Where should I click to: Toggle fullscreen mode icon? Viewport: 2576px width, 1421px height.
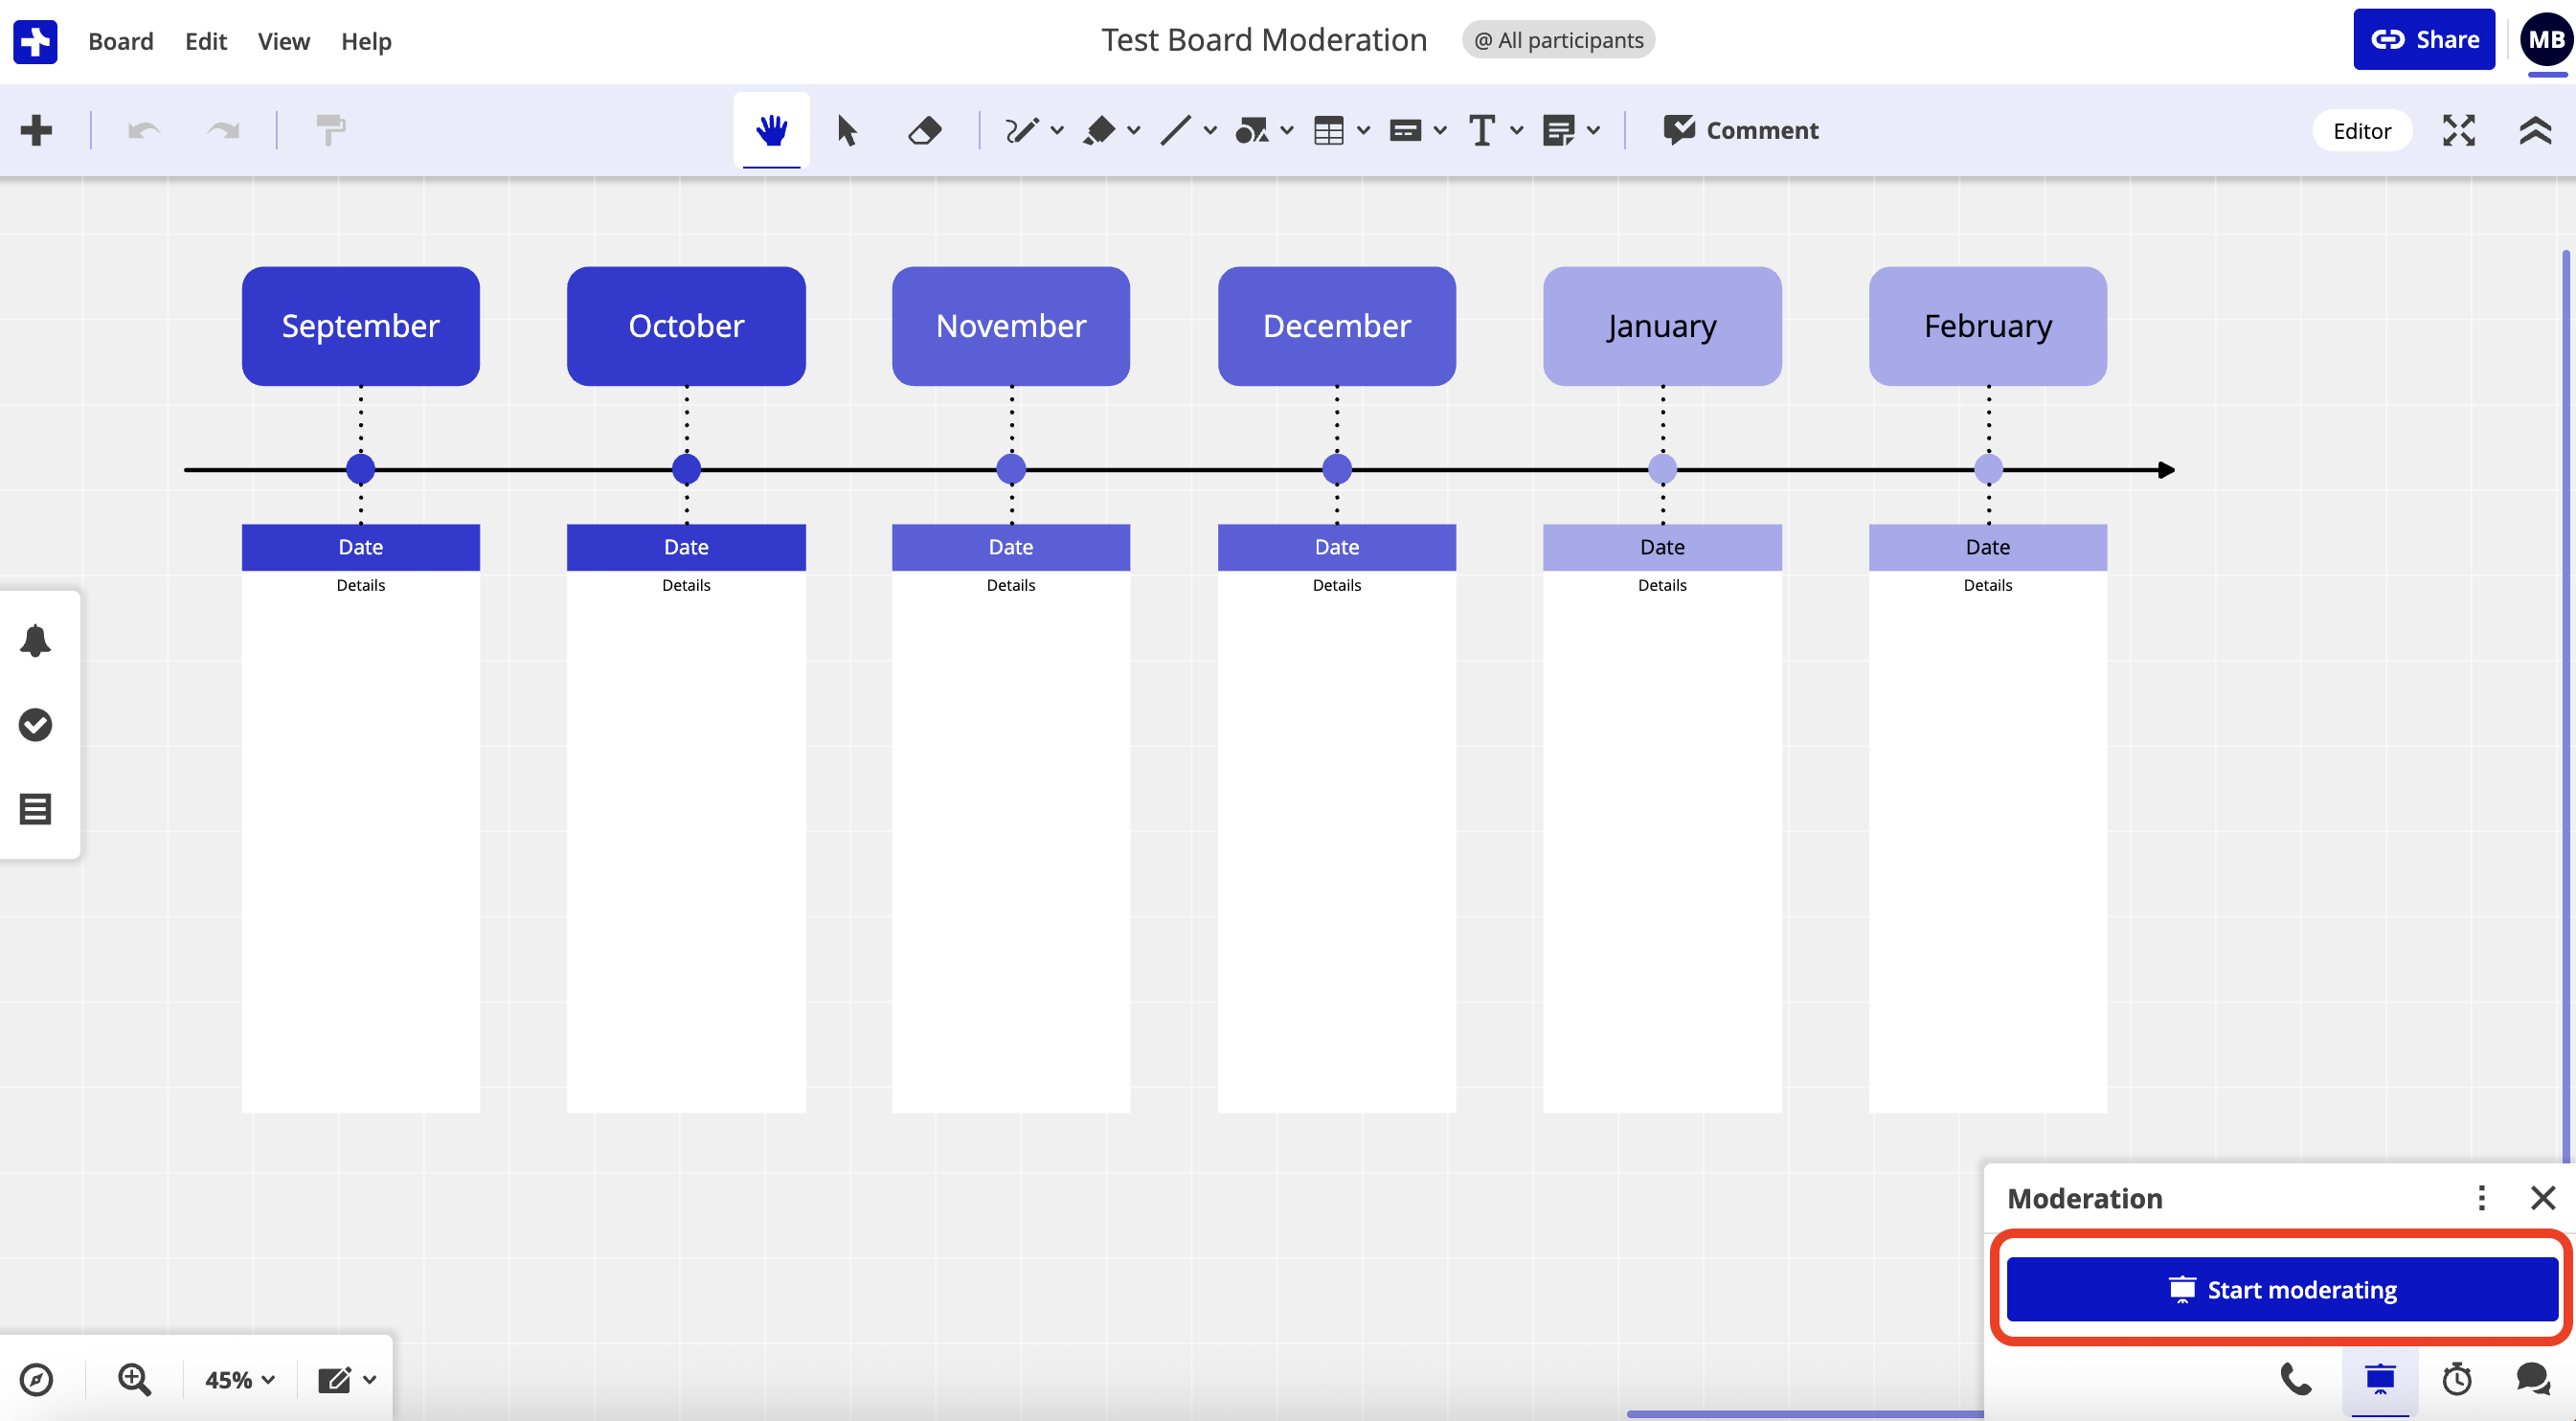pyautogui.click(x=2458, y=130)
